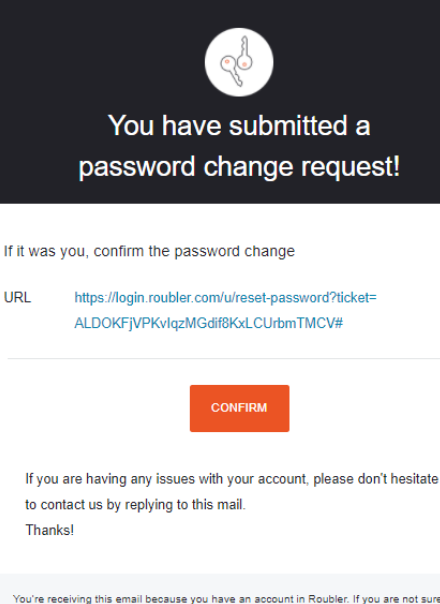Image resolution: width=440 pixels, height=604 pixels.
Task: Click 'to contact us by replying to this mail'
Action: click(134, 504)
